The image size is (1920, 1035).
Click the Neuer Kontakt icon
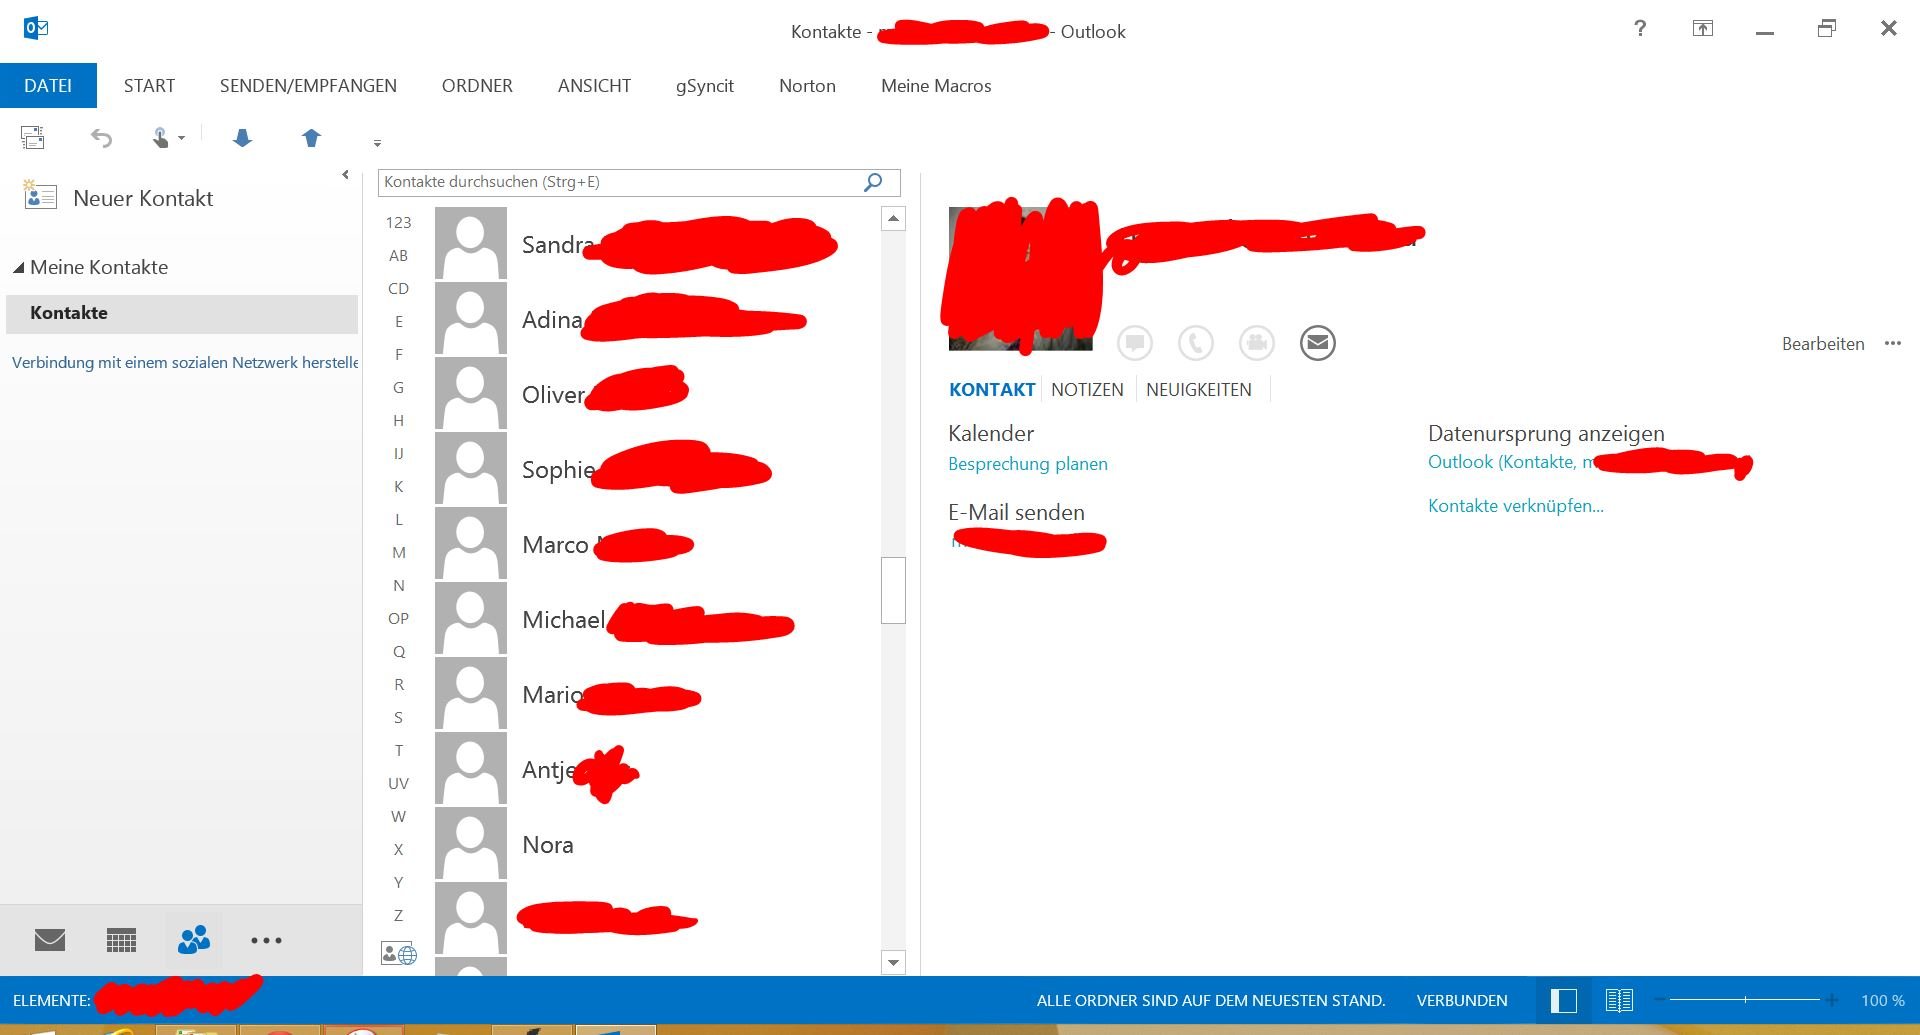pyautogui.click(x=40, y=195)
